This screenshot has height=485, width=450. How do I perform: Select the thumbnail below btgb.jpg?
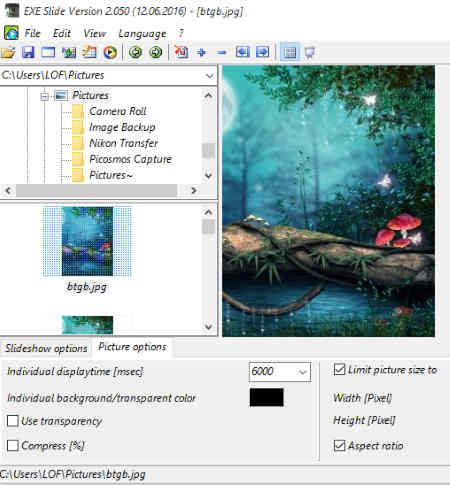pyautogui.click(x=87, y=325)
